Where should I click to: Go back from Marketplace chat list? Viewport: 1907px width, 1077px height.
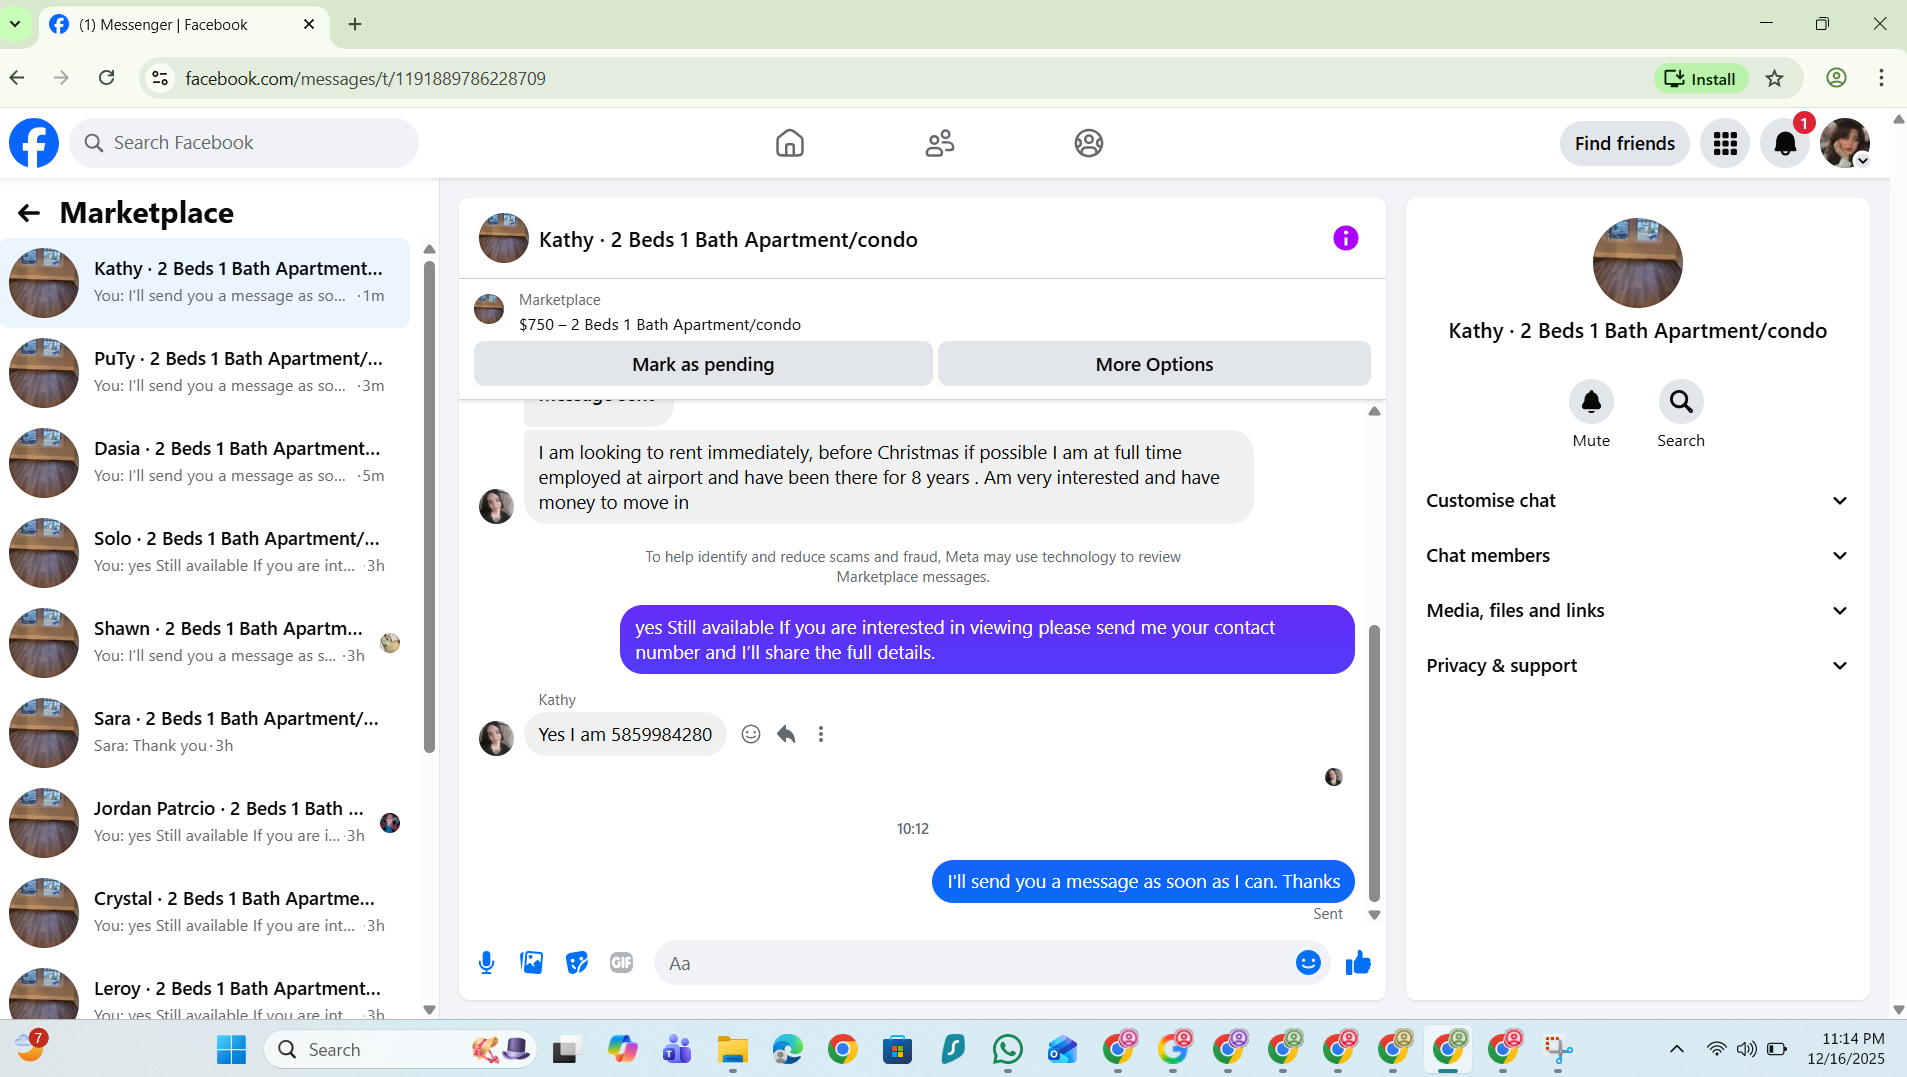click(29, 213)
